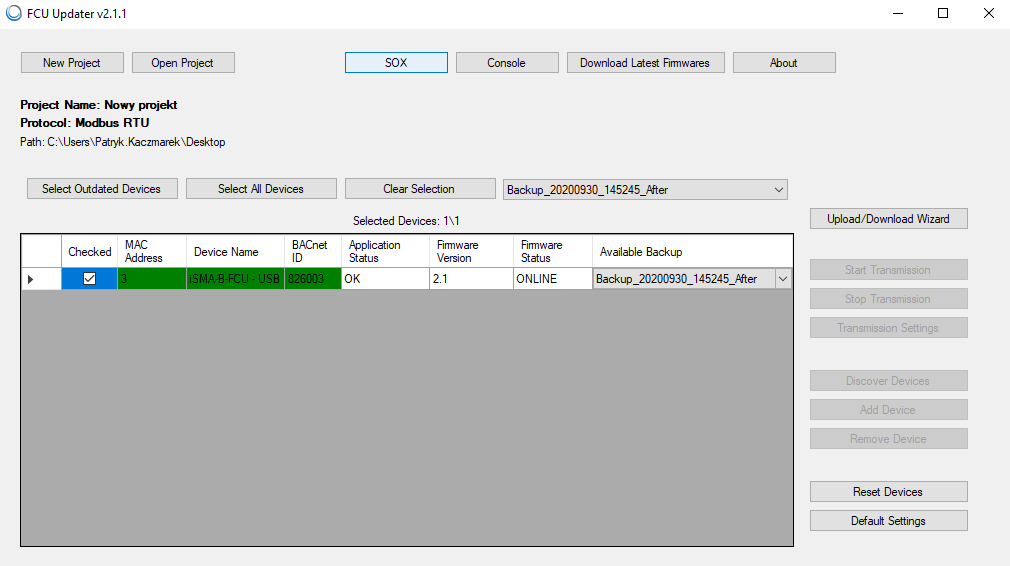
Task: Click the FCU Updater app icon in title bar
Action: (x=13, y=14)
